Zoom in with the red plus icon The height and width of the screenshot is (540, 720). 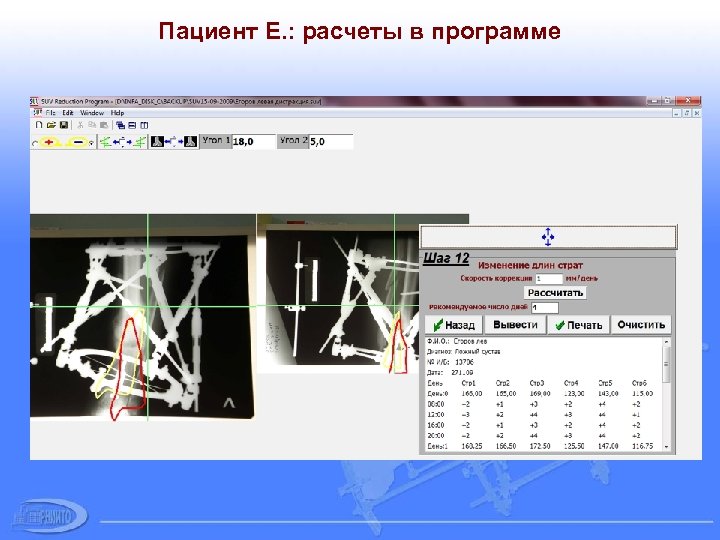50,142
